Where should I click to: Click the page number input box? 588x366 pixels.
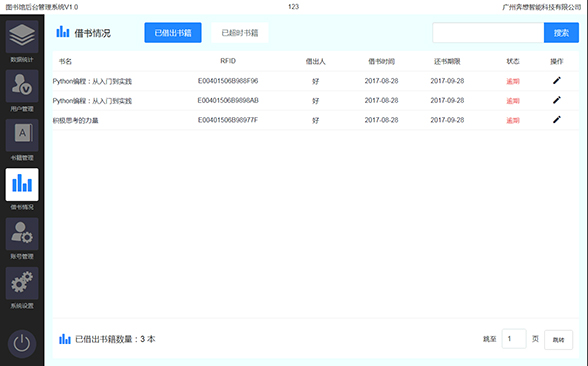[514, 339]
